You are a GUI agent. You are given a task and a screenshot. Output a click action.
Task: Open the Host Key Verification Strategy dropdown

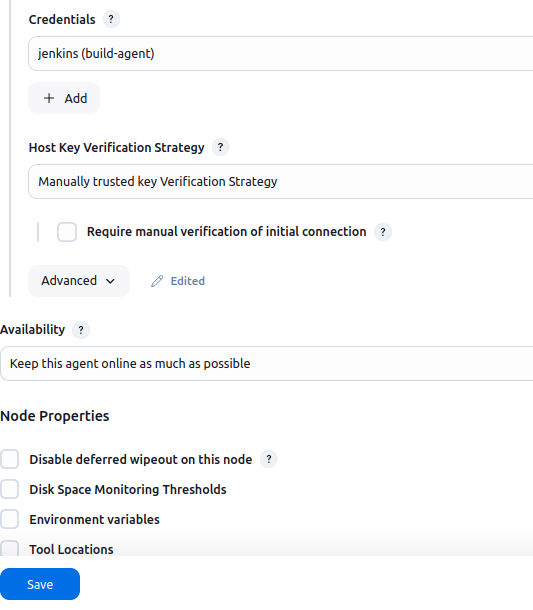tap(281, 182)
